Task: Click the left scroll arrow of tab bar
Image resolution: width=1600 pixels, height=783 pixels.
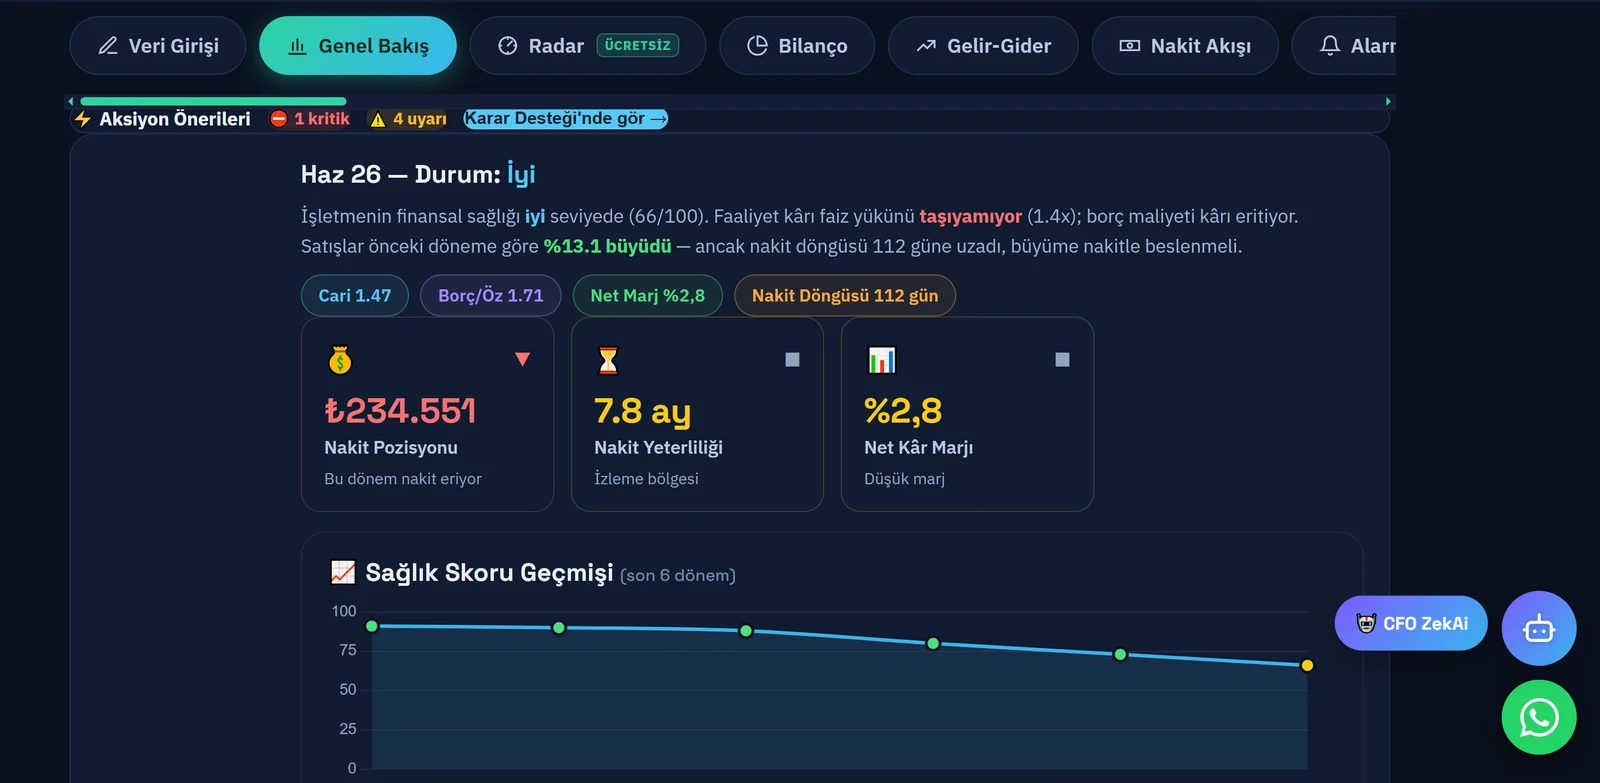Action: [70, 101]
